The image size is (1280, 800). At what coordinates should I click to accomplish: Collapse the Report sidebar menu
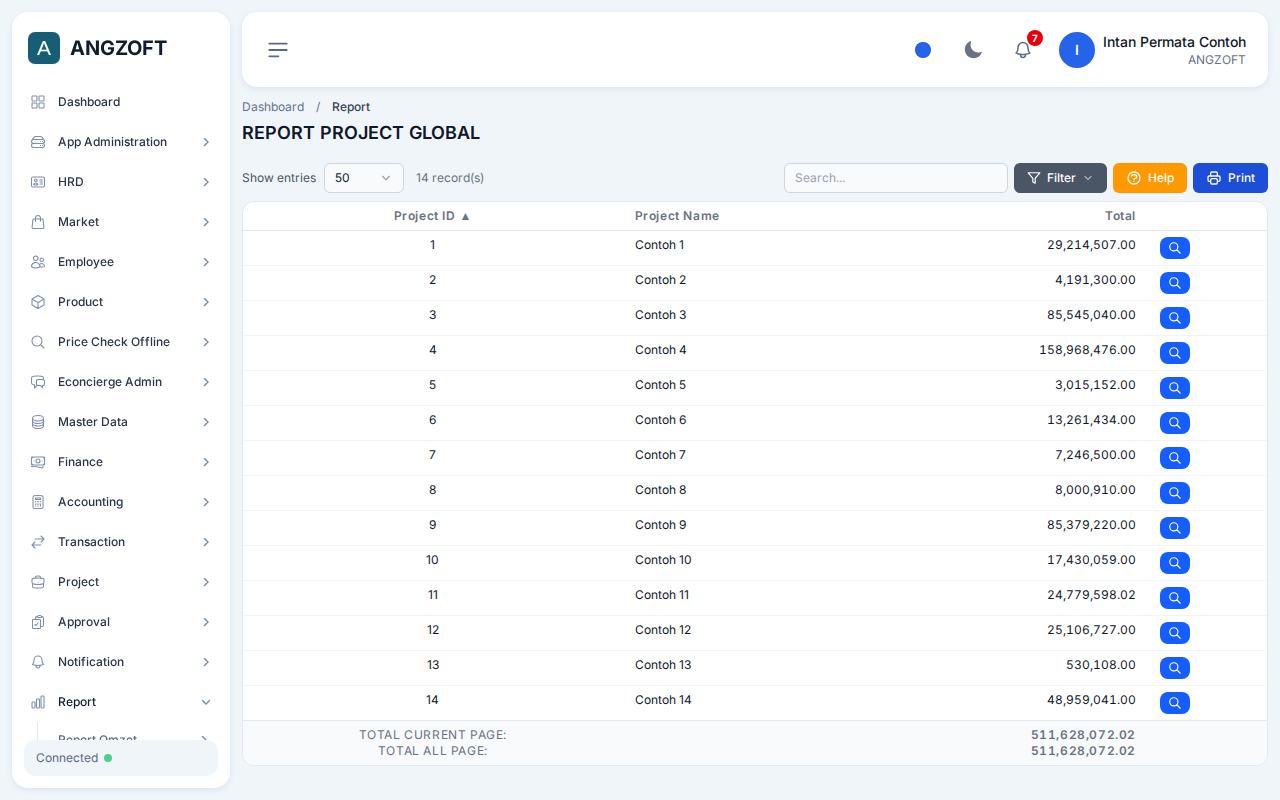click(x=121, y=702)
